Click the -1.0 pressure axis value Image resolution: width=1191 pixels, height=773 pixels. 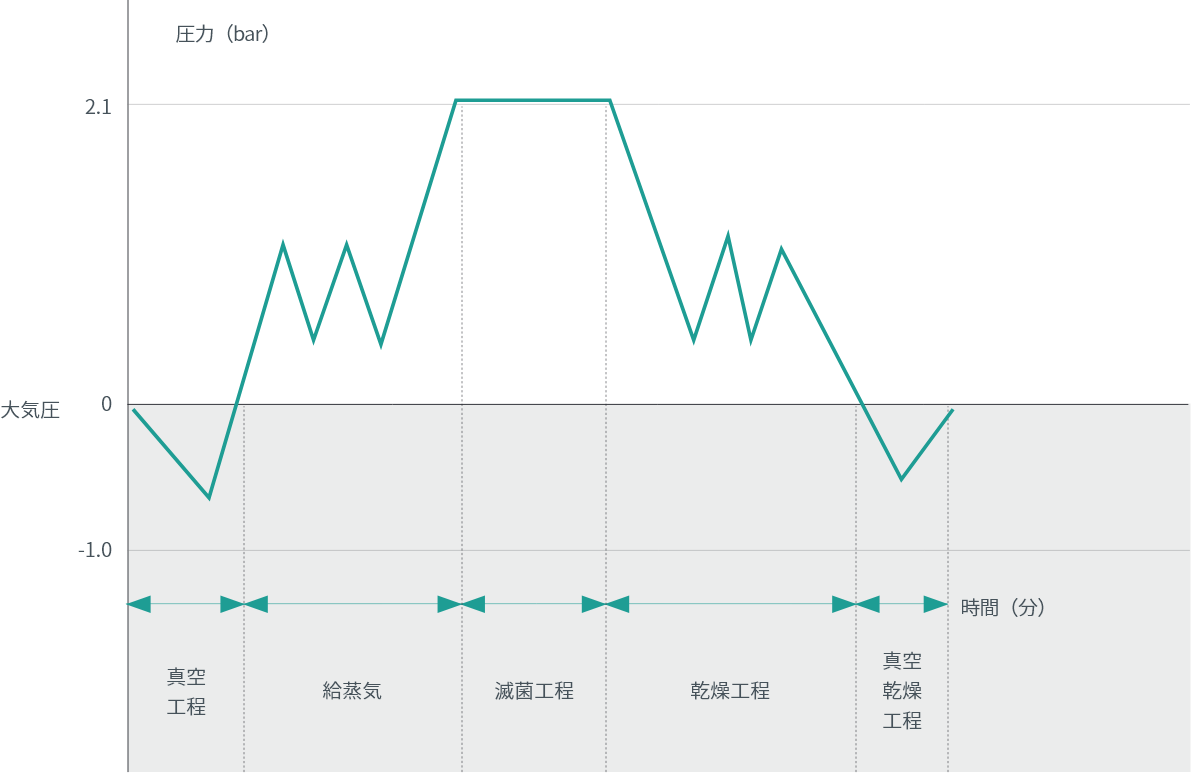[94, 551]
